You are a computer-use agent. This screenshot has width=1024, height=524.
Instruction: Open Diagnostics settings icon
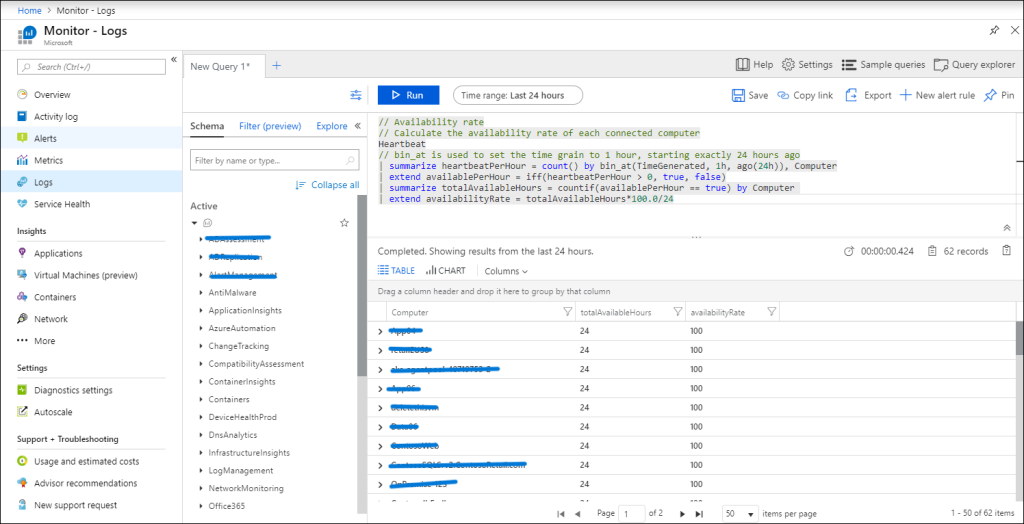pyautogui.click(x=23, y=390)
